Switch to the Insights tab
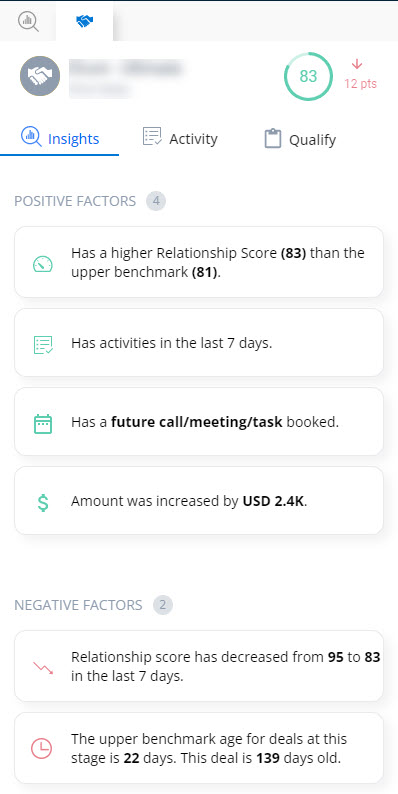The width and height of the screenshot is (398, 794). (60, 138)
